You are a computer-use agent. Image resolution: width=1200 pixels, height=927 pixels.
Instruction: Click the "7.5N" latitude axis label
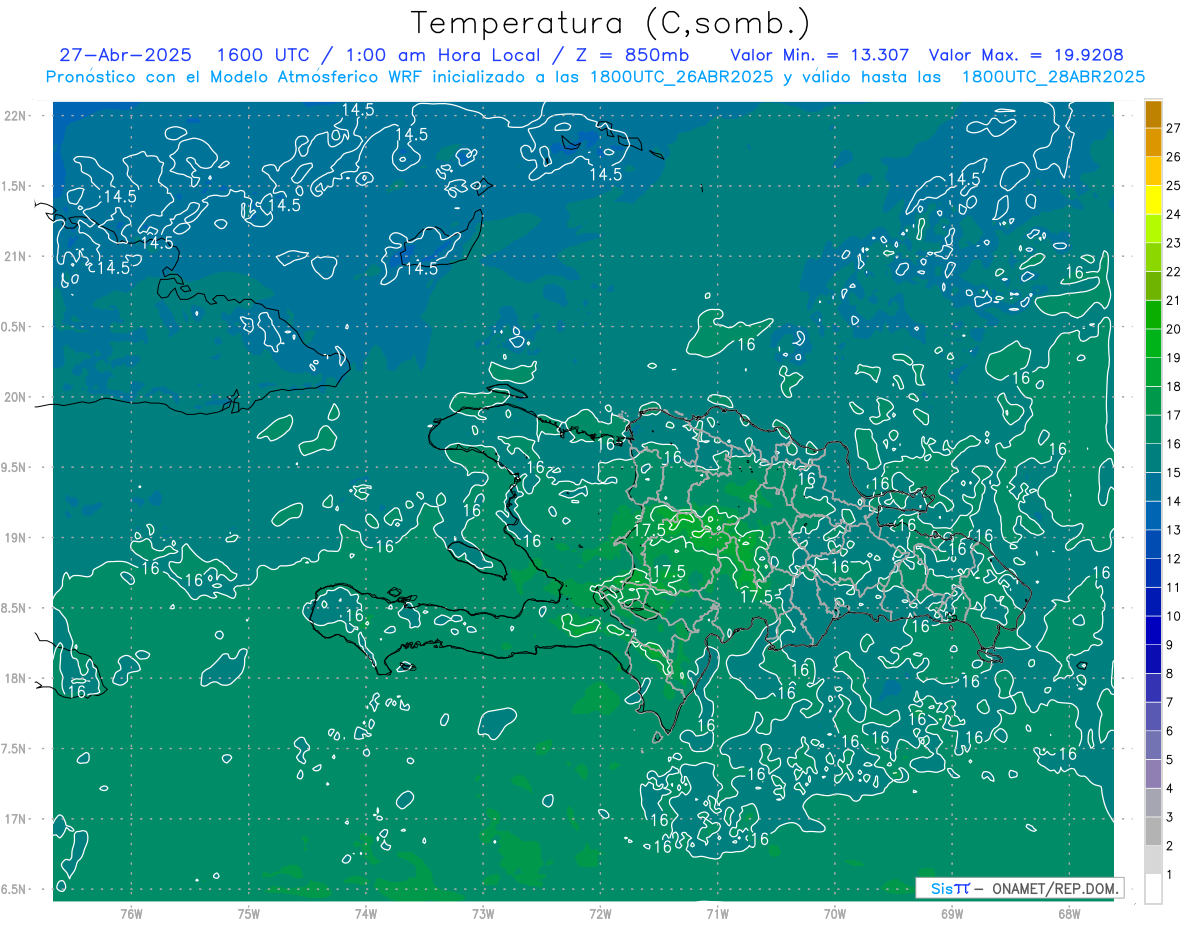coord(15,749)
